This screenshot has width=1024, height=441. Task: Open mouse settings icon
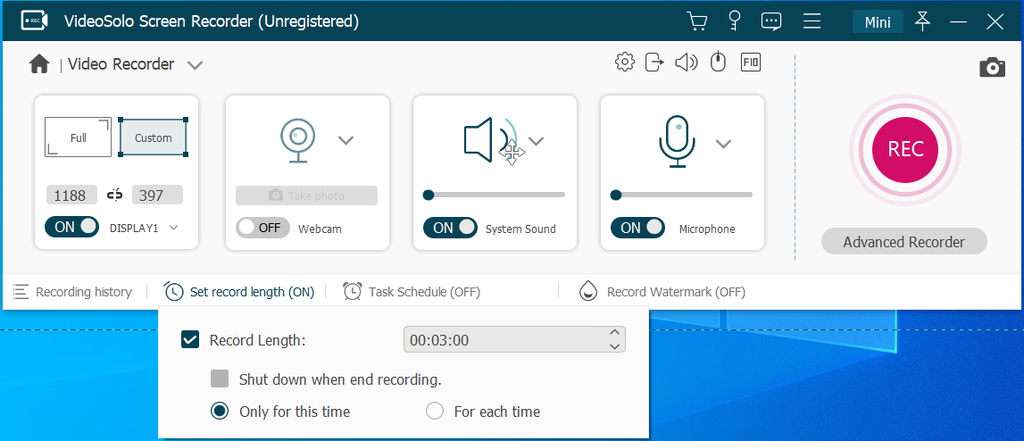tap(718, 62)
